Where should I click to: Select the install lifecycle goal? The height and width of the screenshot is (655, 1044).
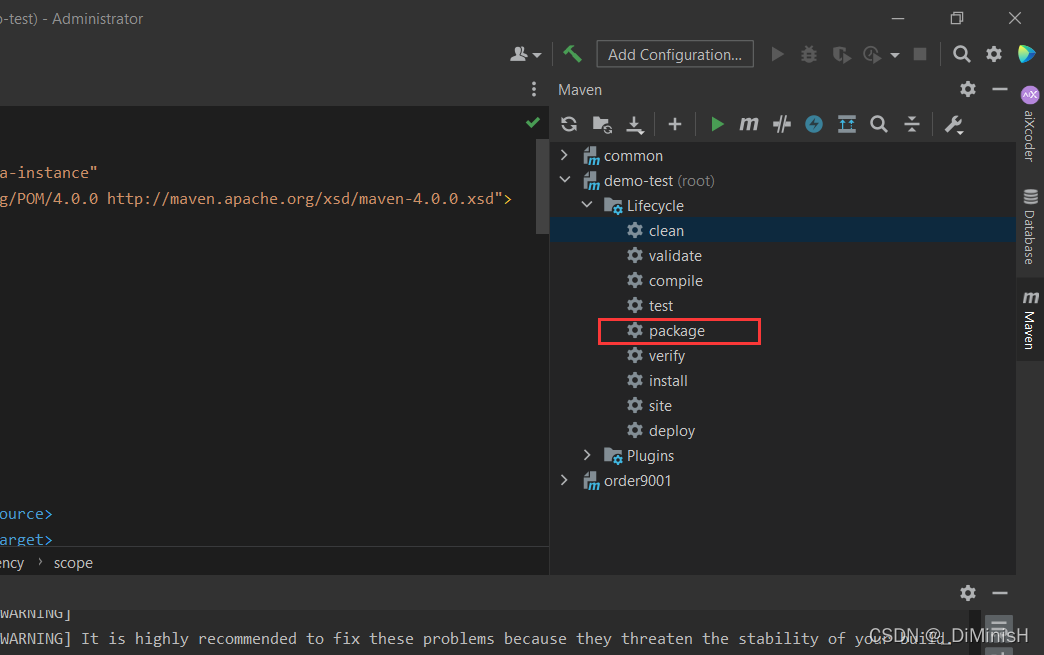coord(668,381)
